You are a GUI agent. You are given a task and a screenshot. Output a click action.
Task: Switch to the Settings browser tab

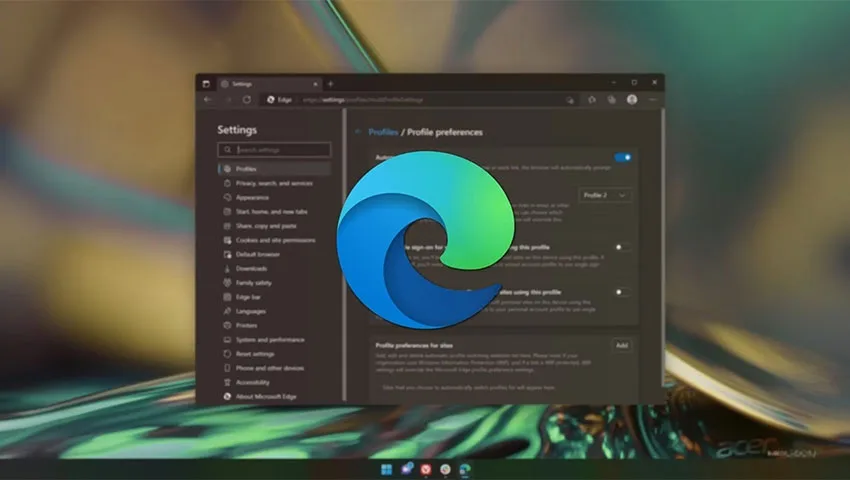tap(269, 84)
